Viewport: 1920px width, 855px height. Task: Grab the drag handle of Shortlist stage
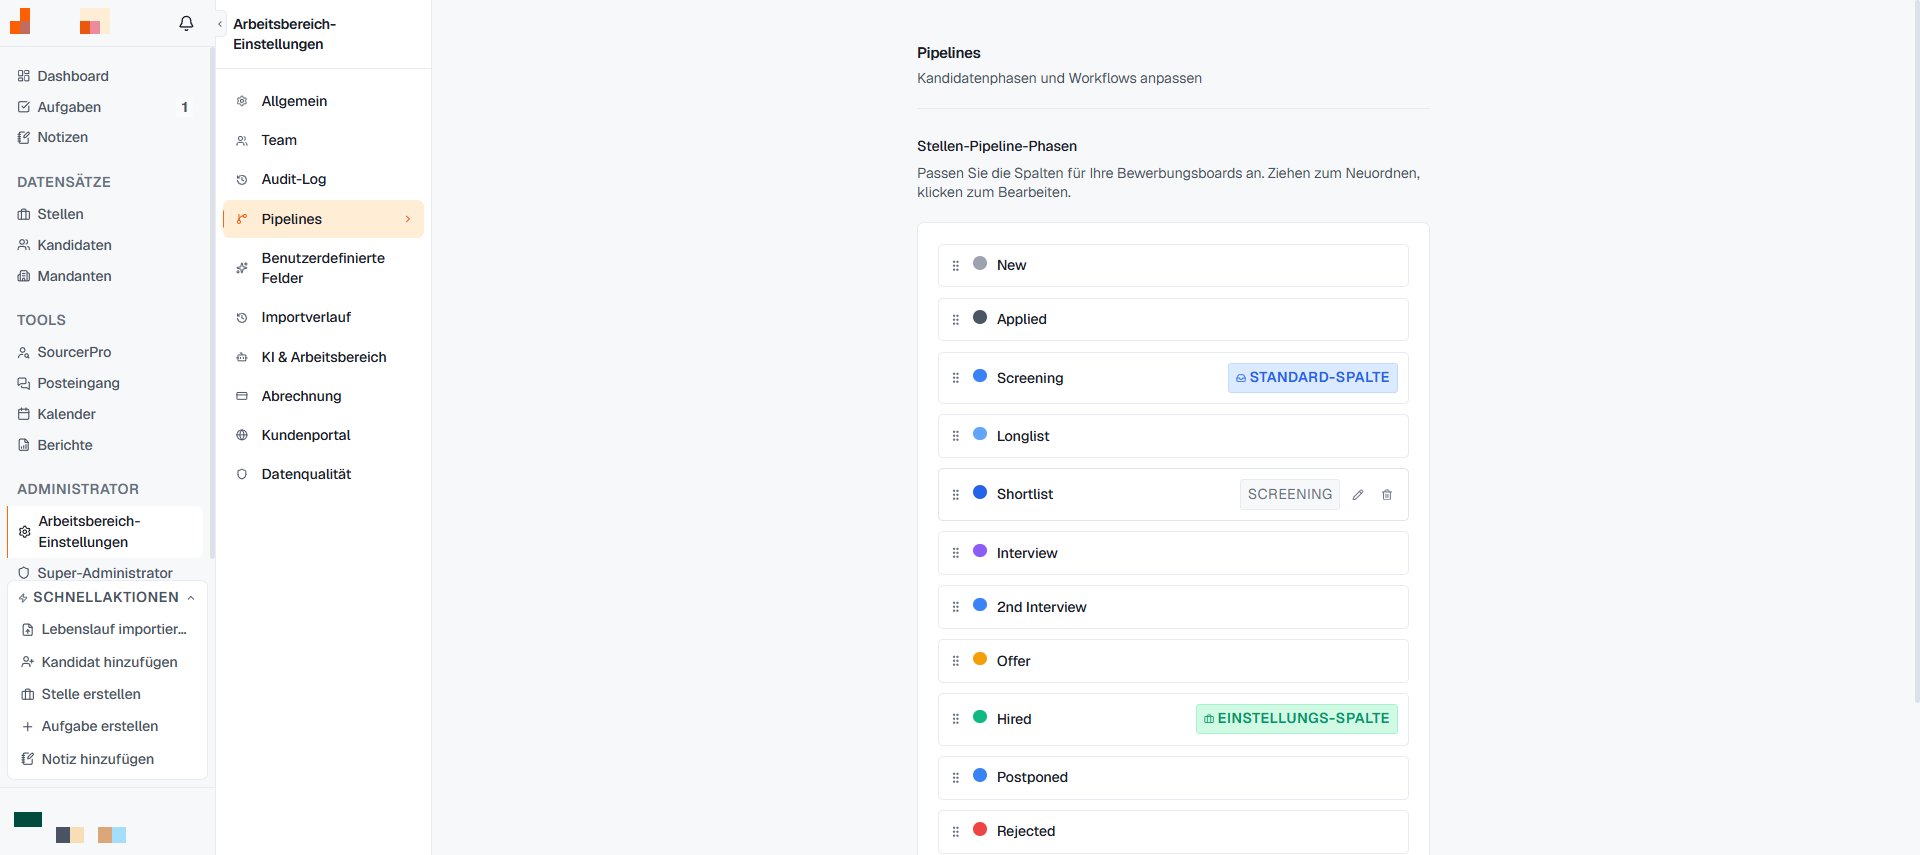pyautogui.click(x=955, y=494)
